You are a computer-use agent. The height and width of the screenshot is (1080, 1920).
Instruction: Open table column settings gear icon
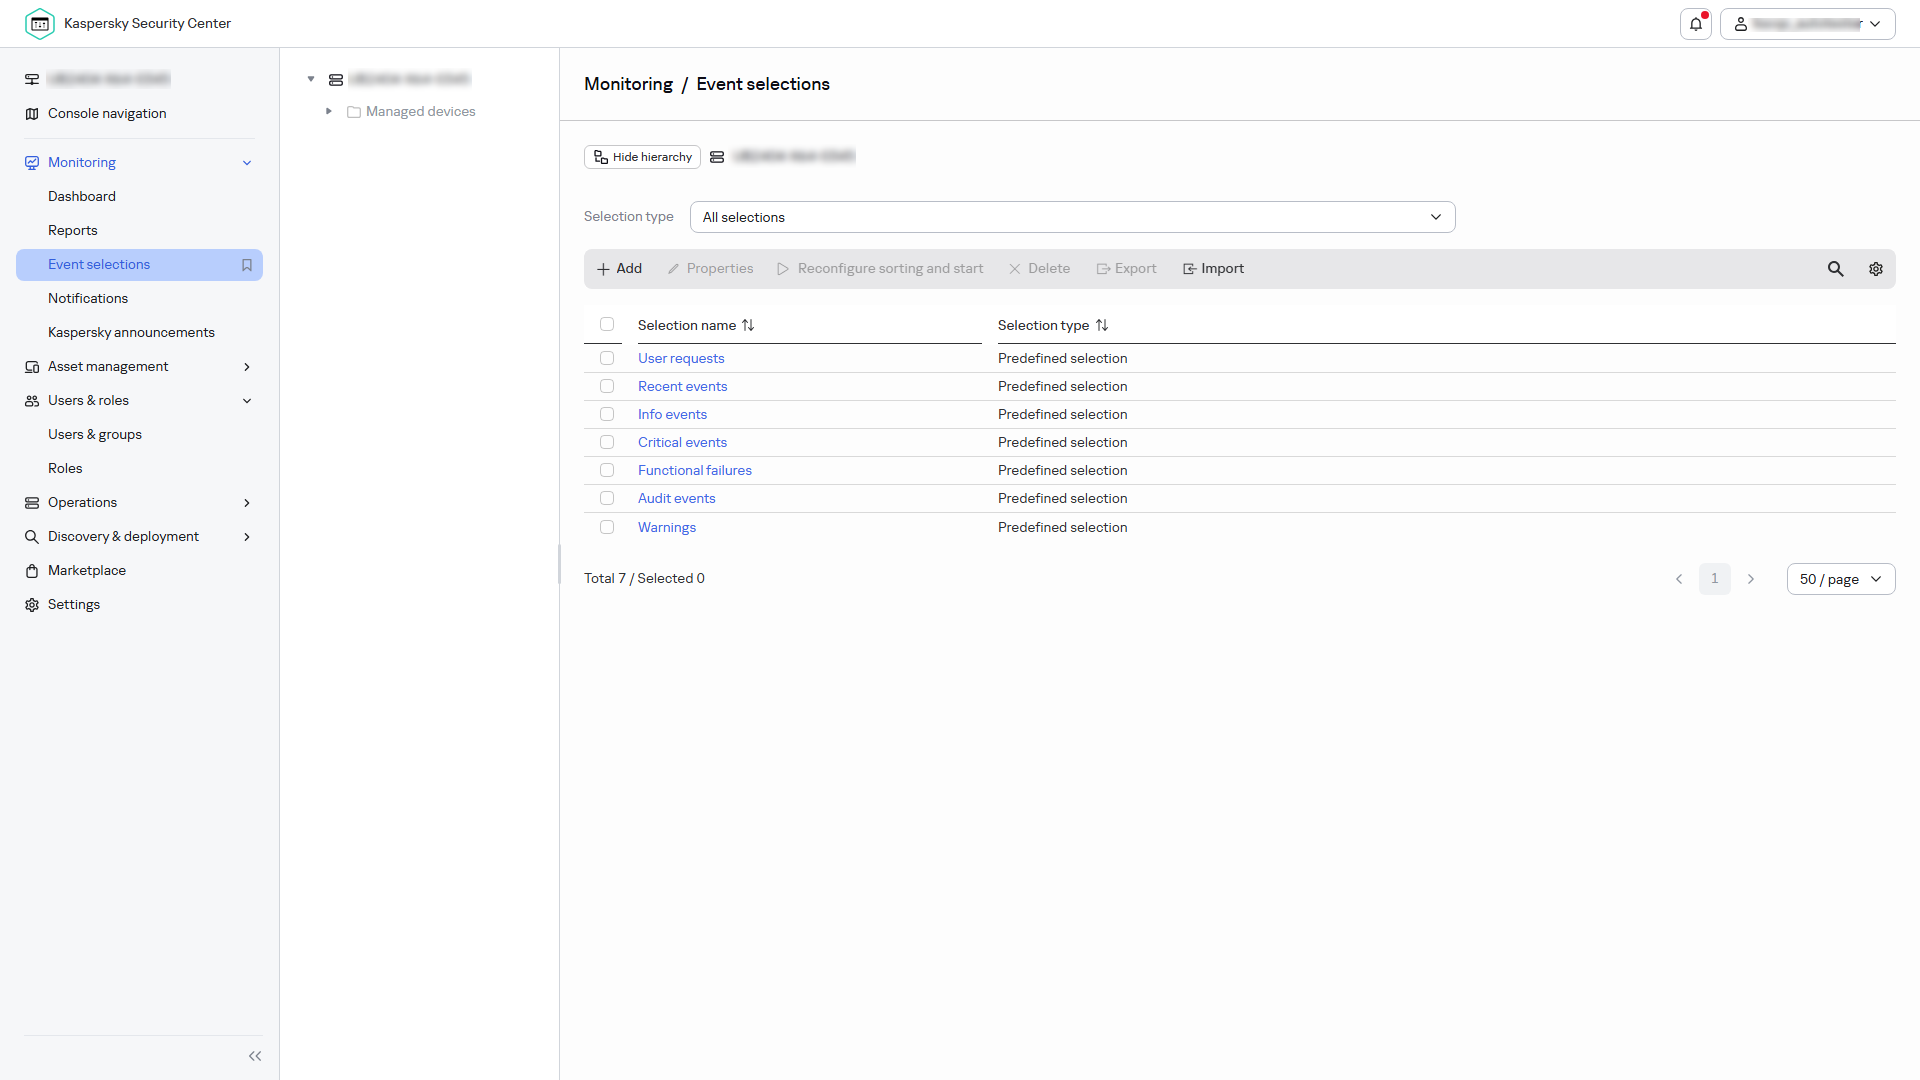click(x=1875, y=269)
